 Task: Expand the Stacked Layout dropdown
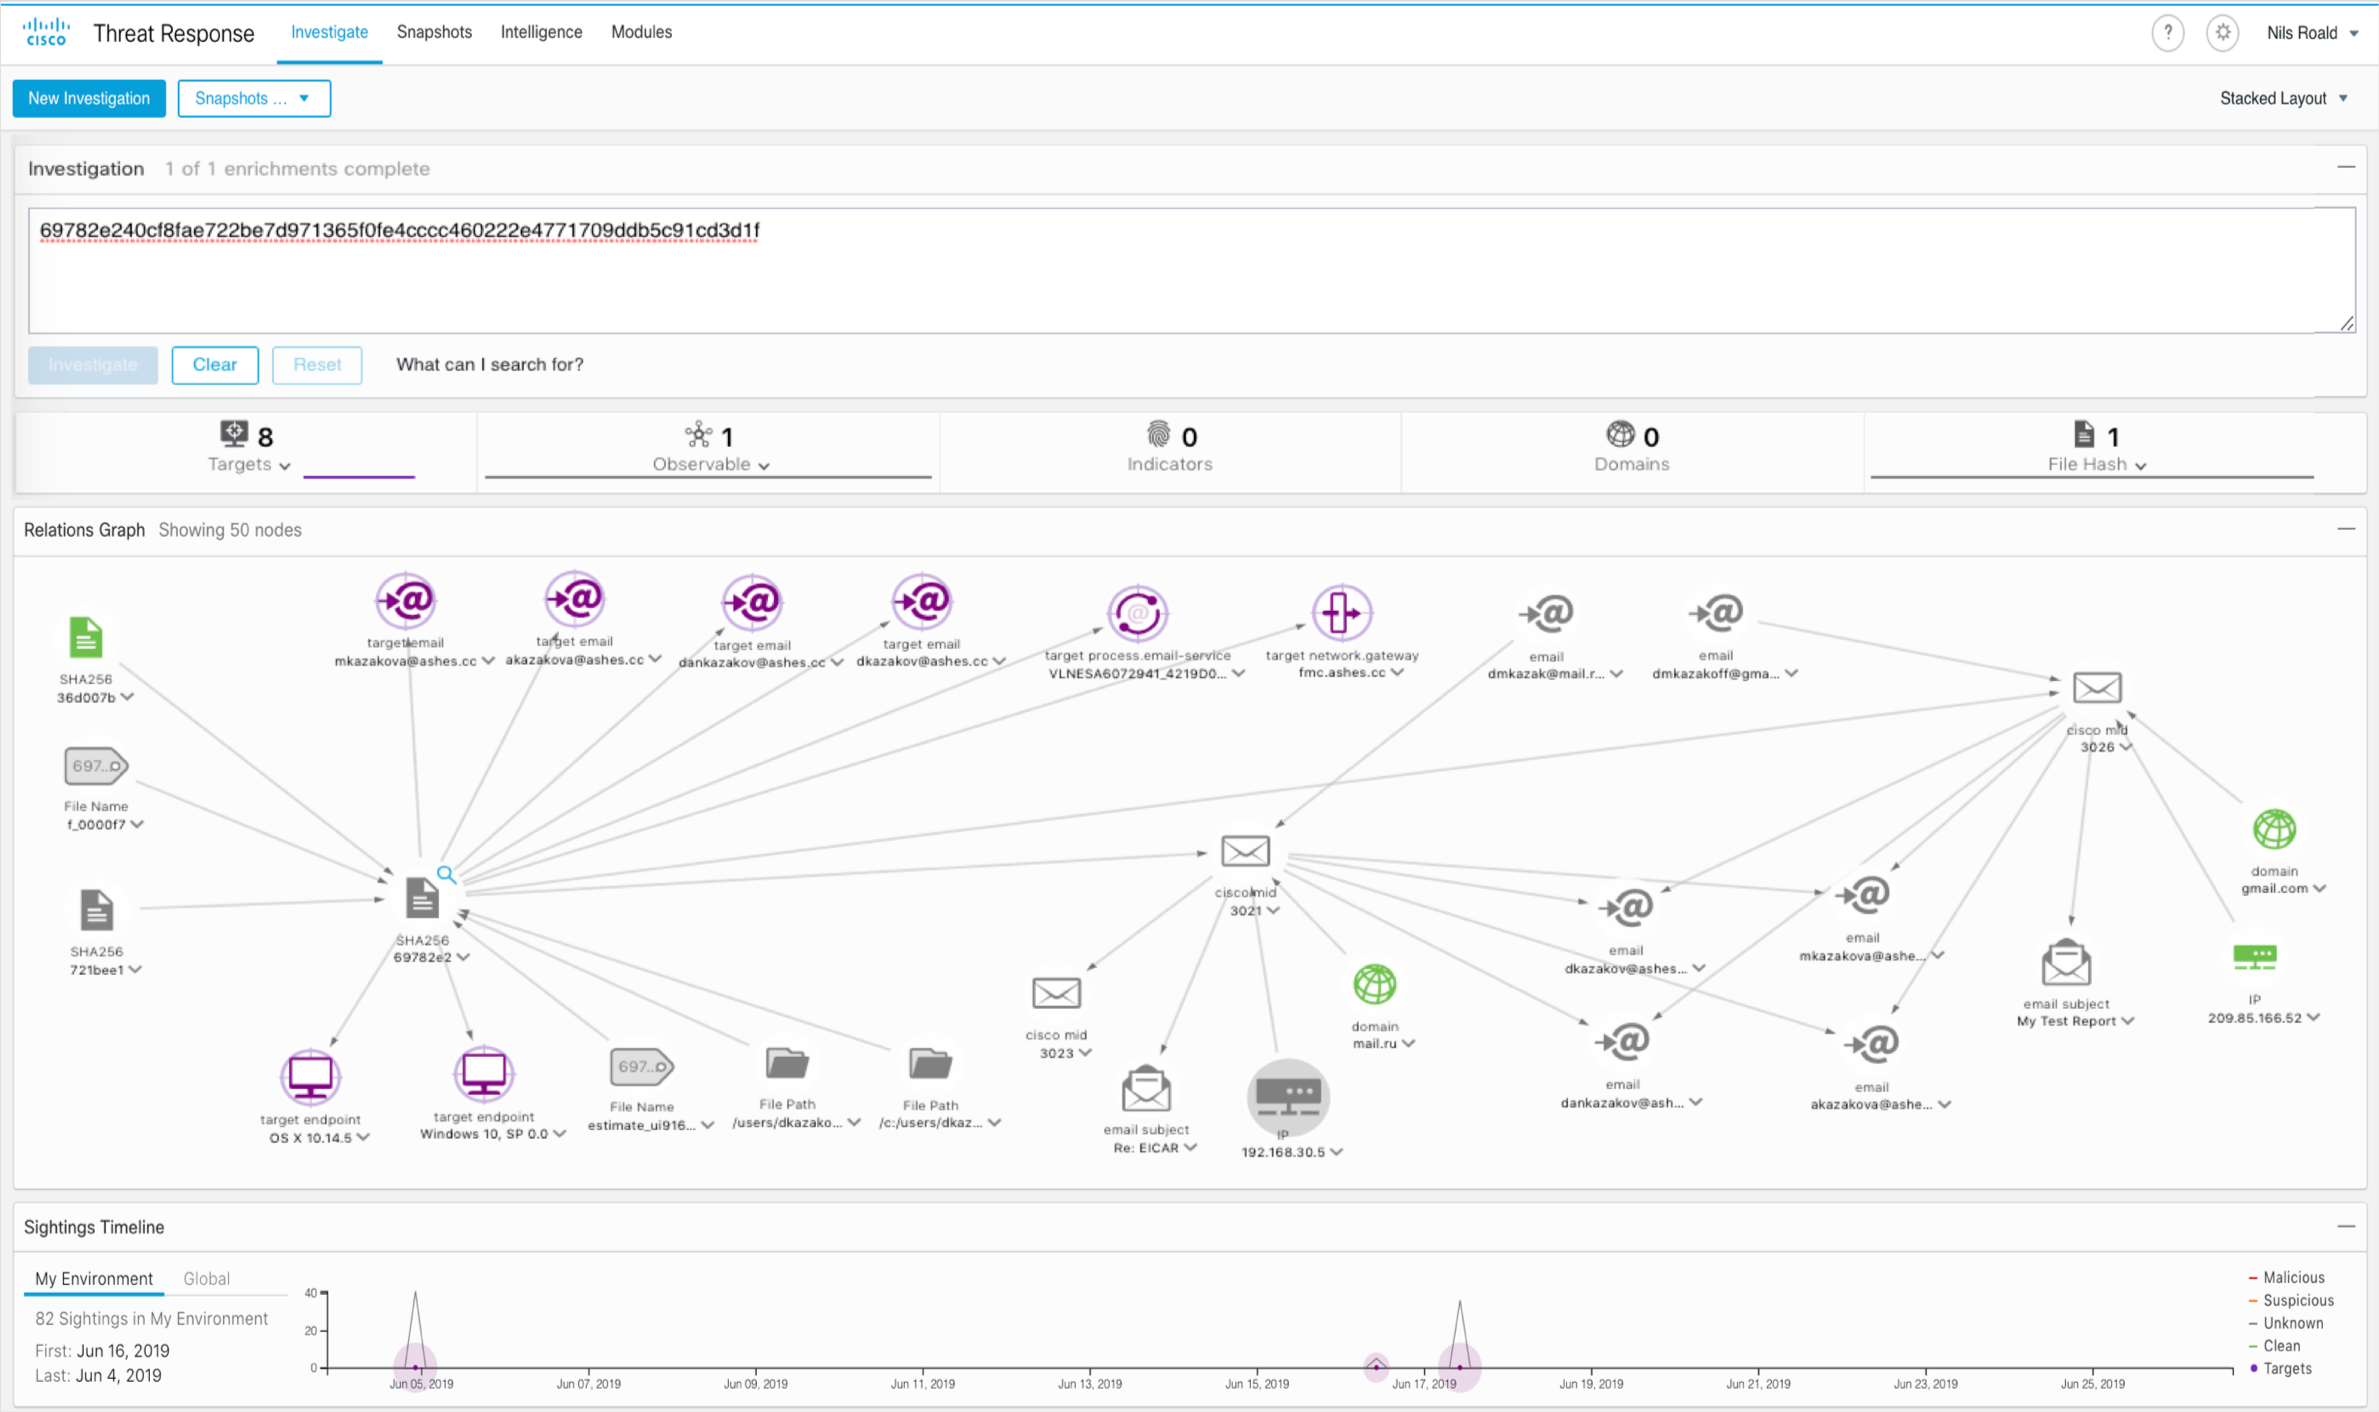click(x=2283, y=98)
